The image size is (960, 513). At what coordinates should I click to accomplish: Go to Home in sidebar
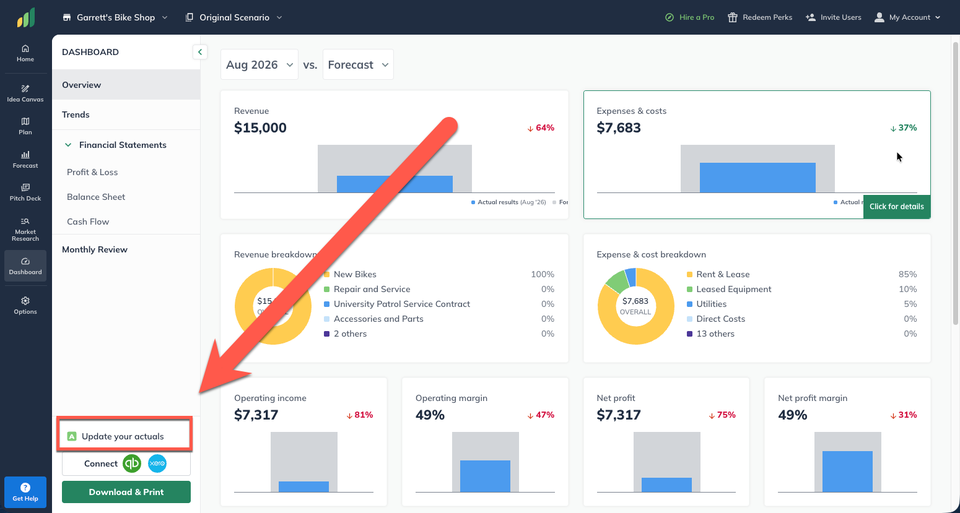25,53
